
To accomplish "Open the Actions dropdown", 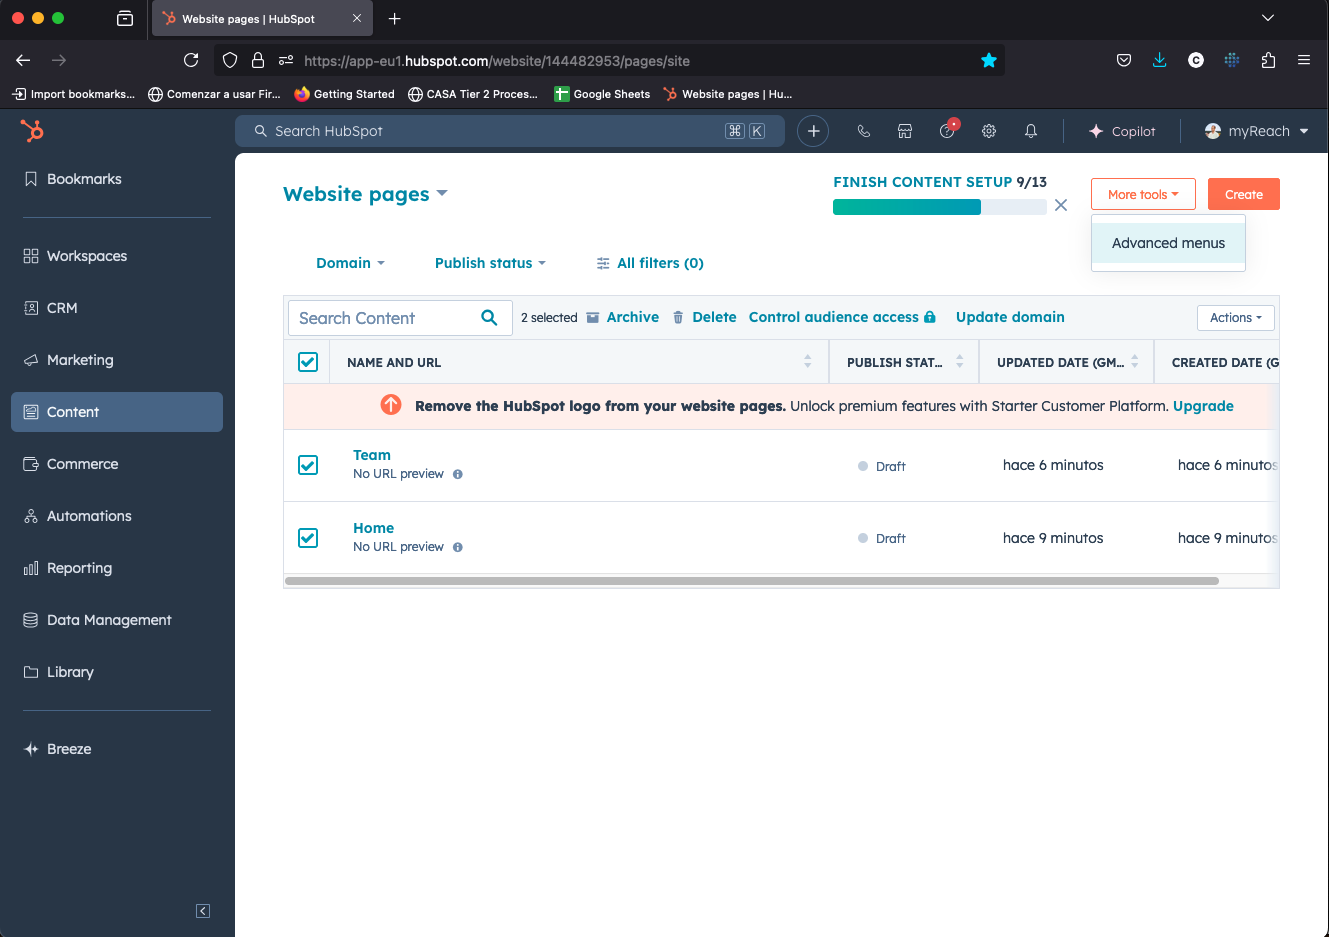I will coord(1235,318).
